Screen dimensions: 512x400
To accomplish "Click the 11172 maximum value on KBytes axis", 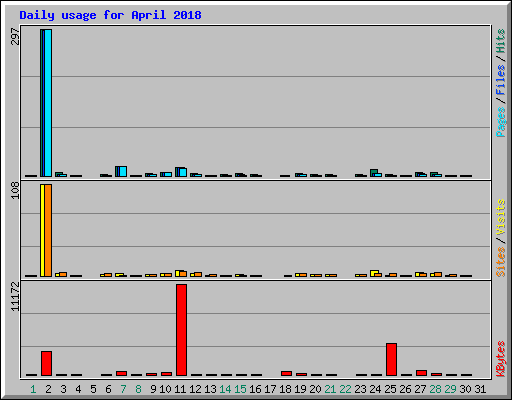I will 15,297.
